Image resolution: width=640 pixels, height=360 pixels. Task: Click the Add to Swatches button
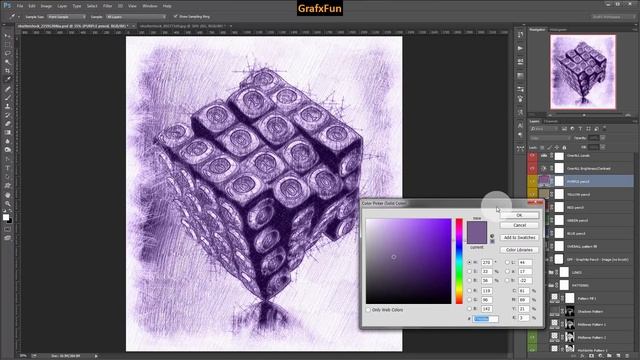pos(519,238)
